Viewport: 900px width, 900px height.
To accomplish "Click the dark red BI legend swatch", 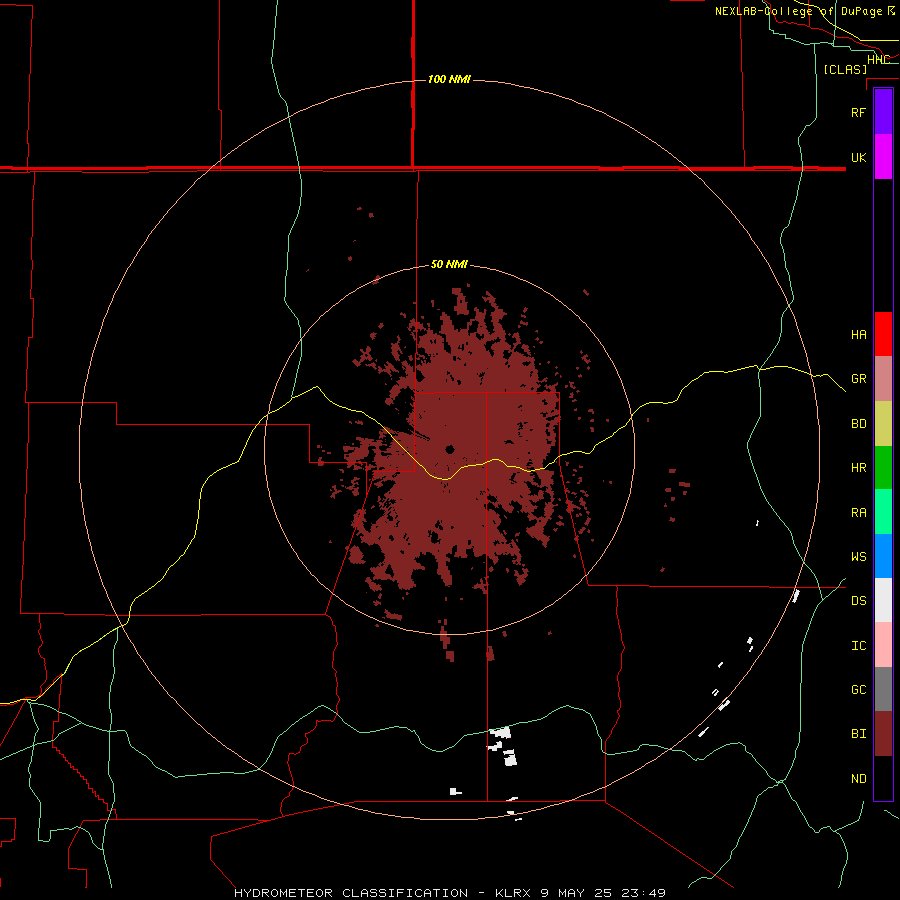I will point(883,734).
